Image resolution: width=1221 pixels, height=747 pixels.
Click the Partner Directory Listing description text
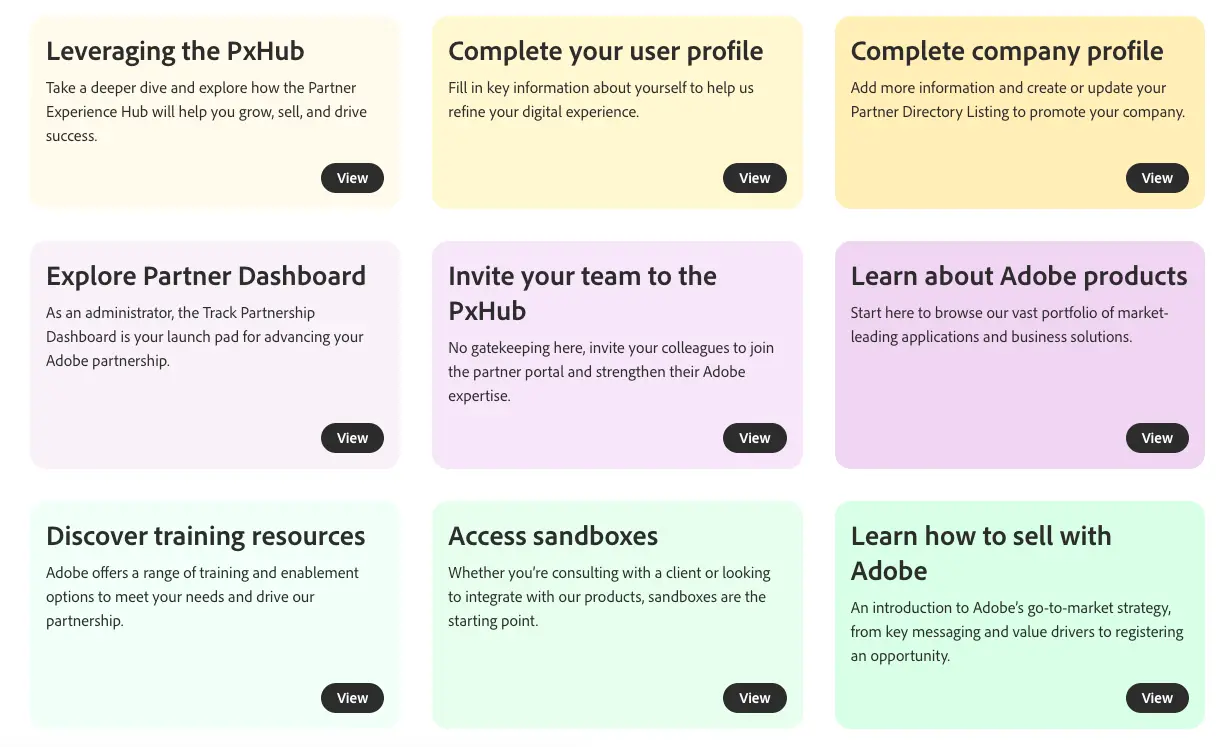click(1017, 100)
